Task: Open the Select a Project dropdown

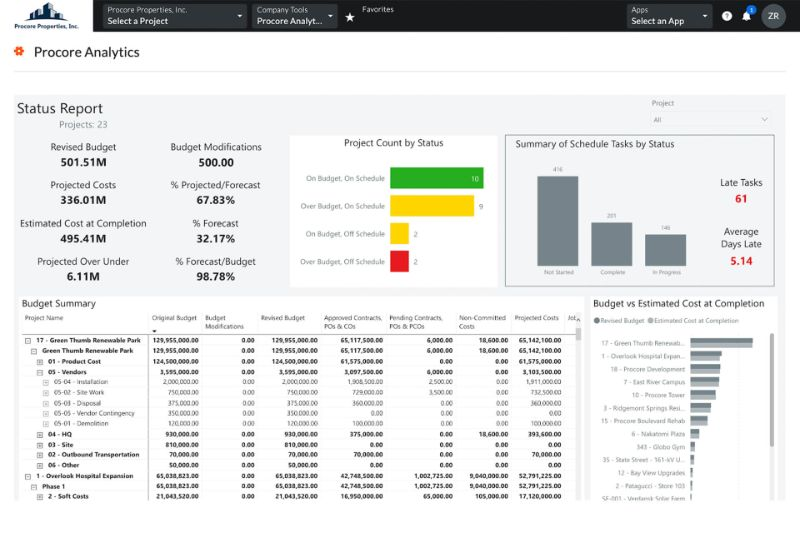Action: [x=174, y=16]
